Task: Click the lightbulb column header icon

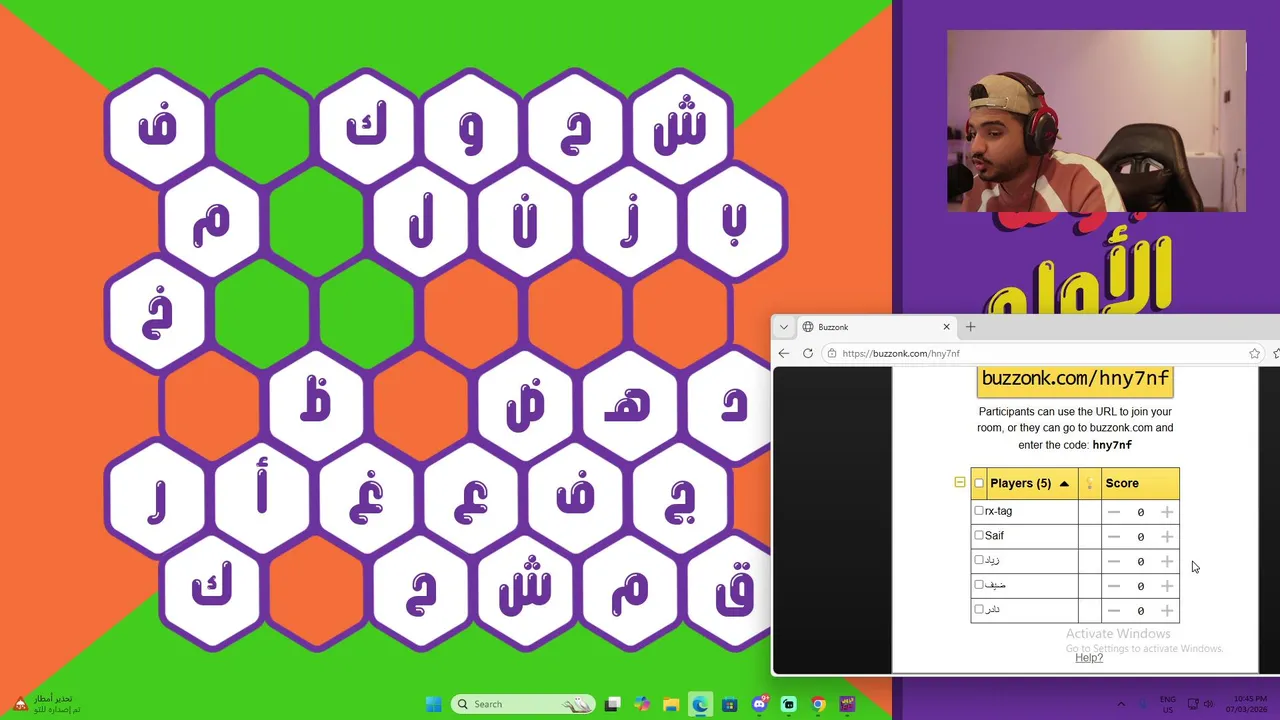Action: point(1089,483)
